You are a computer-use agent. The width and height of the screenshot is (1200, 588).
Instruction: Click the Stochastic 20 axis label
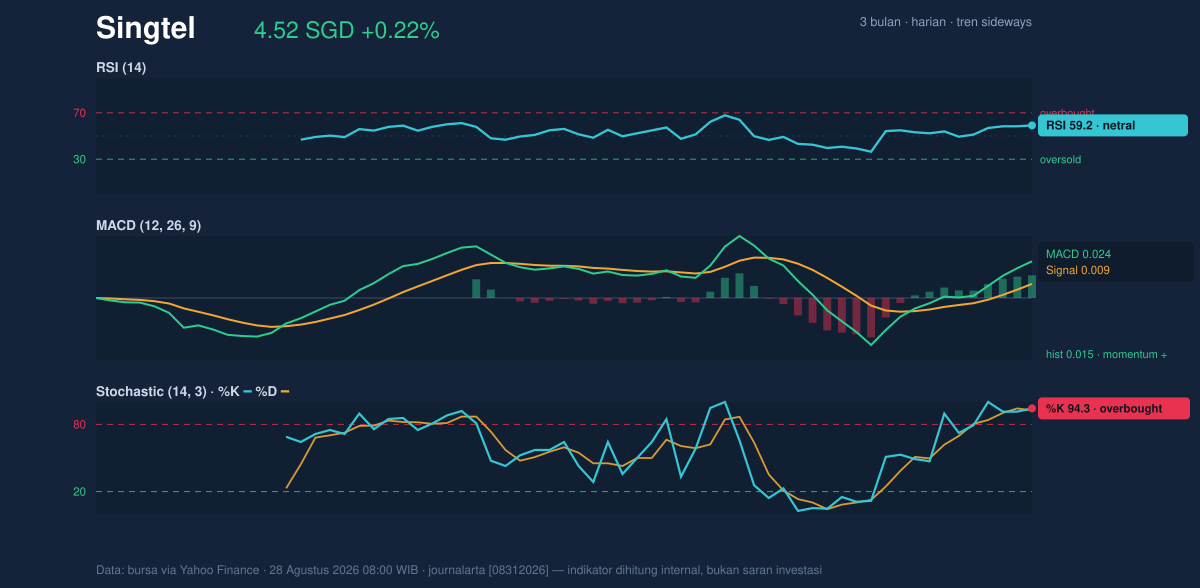click(79, 491)
